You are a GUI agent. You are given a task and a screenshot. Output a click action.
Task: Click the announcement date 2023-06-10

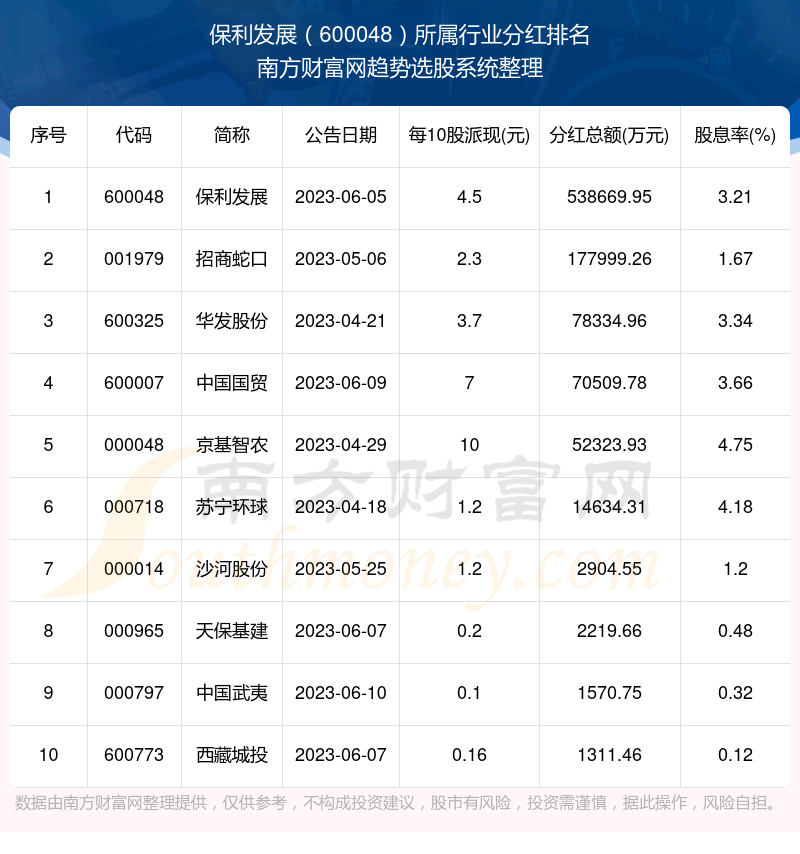(x=341, y=693)
